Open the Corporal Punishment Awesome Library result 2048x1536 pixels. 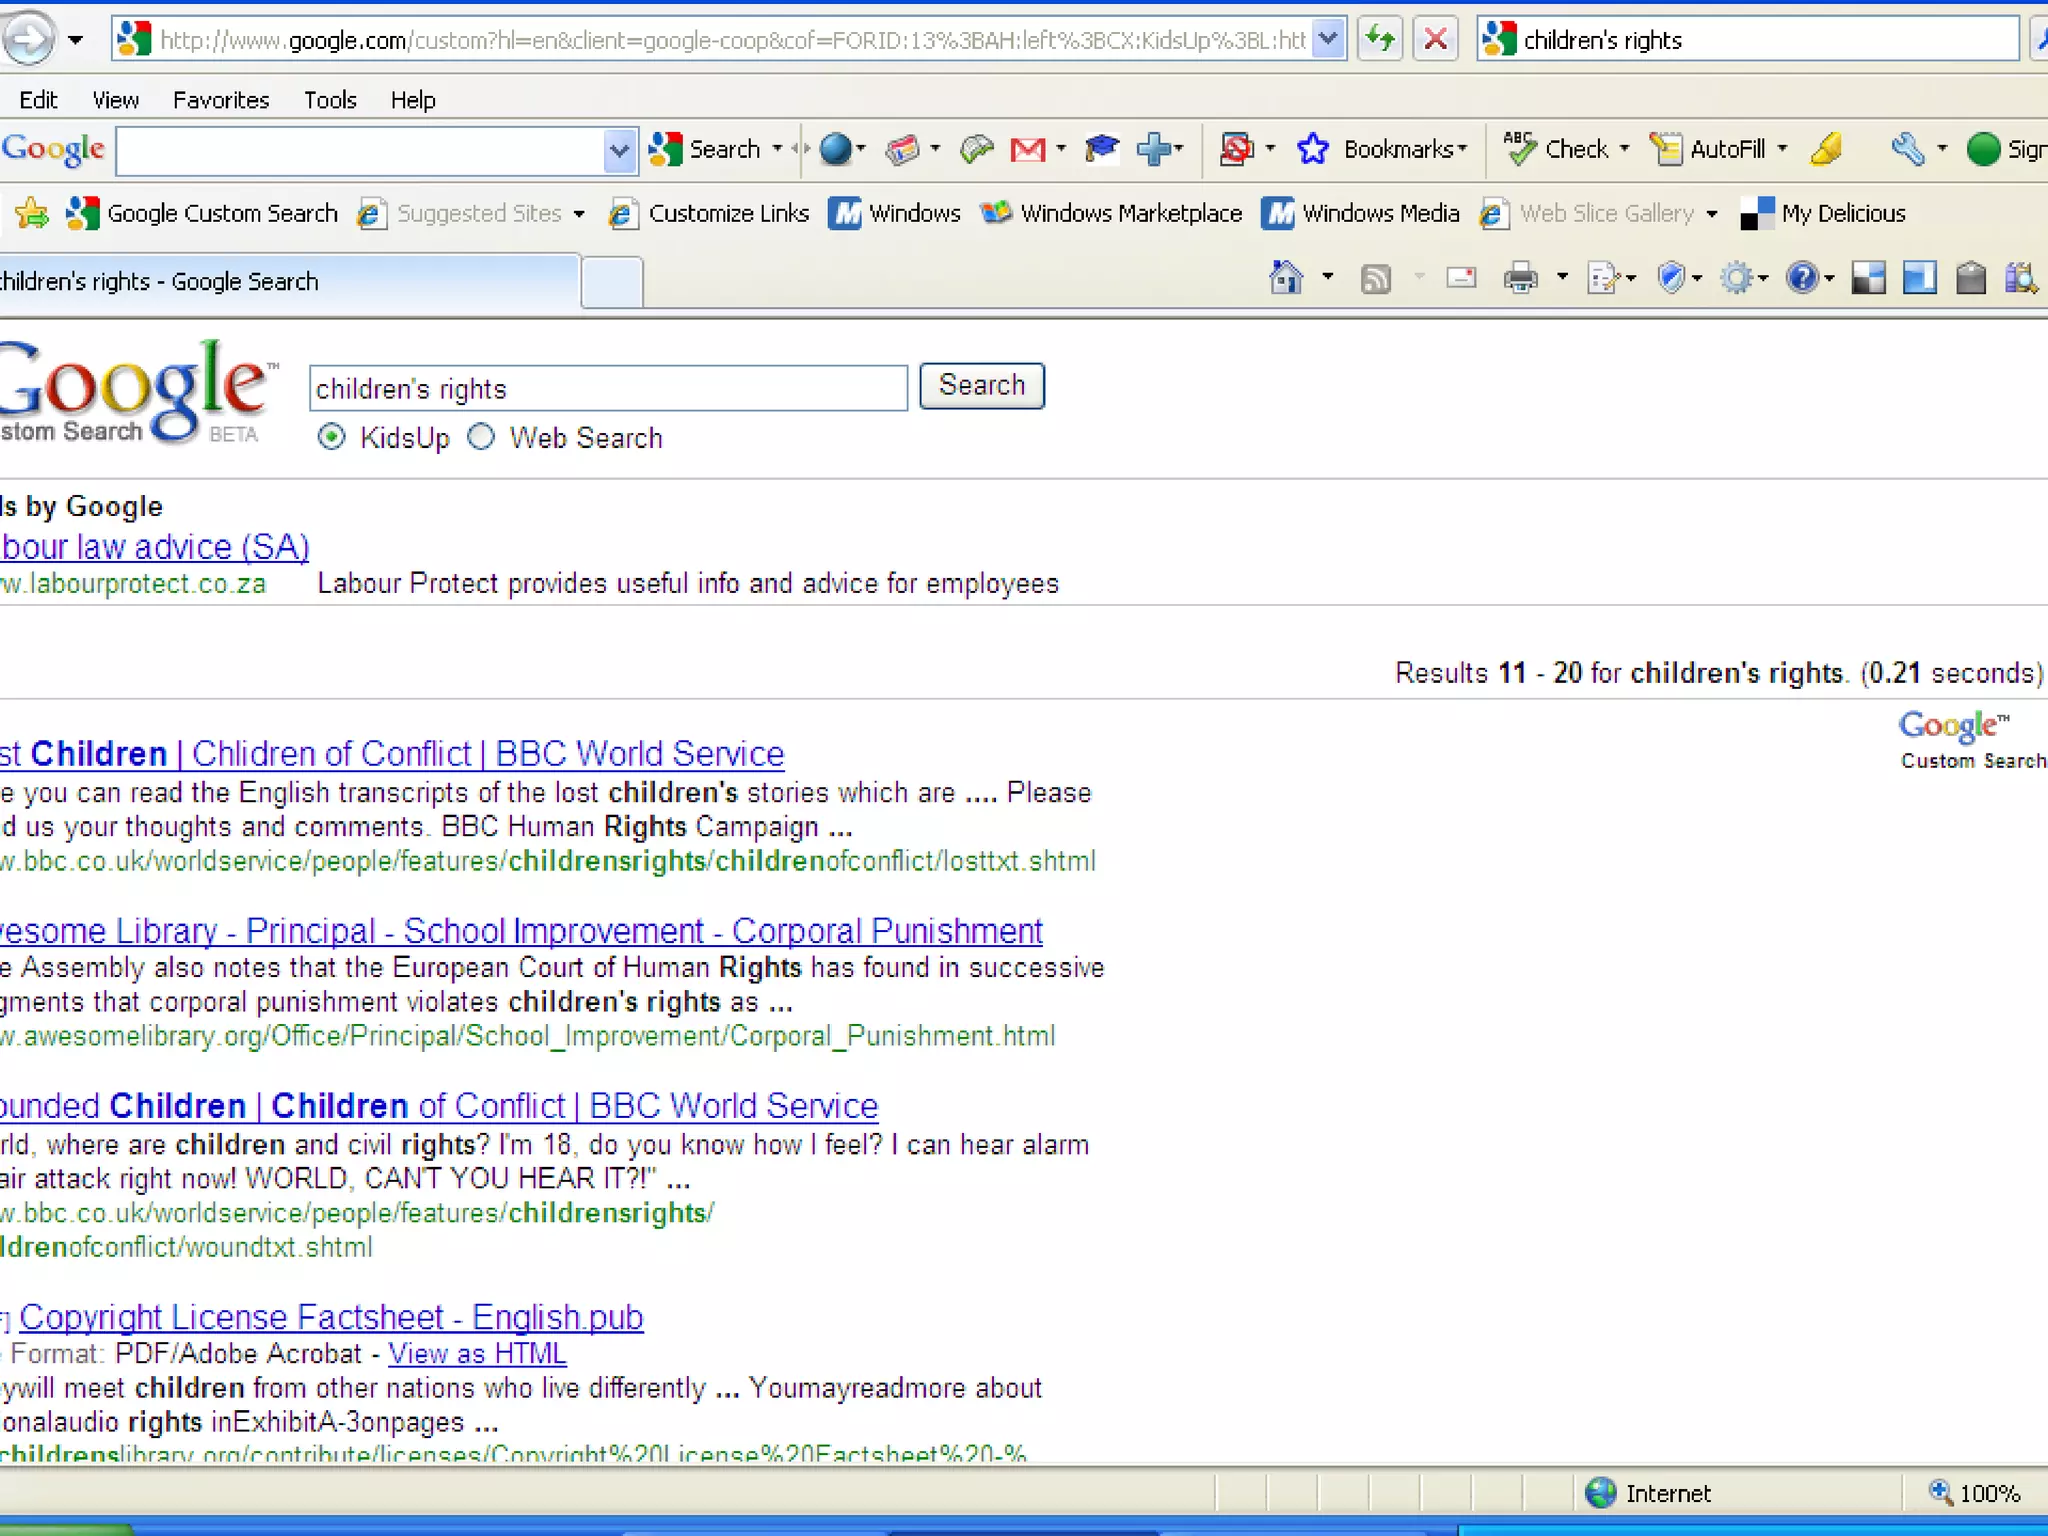point(521,931)
